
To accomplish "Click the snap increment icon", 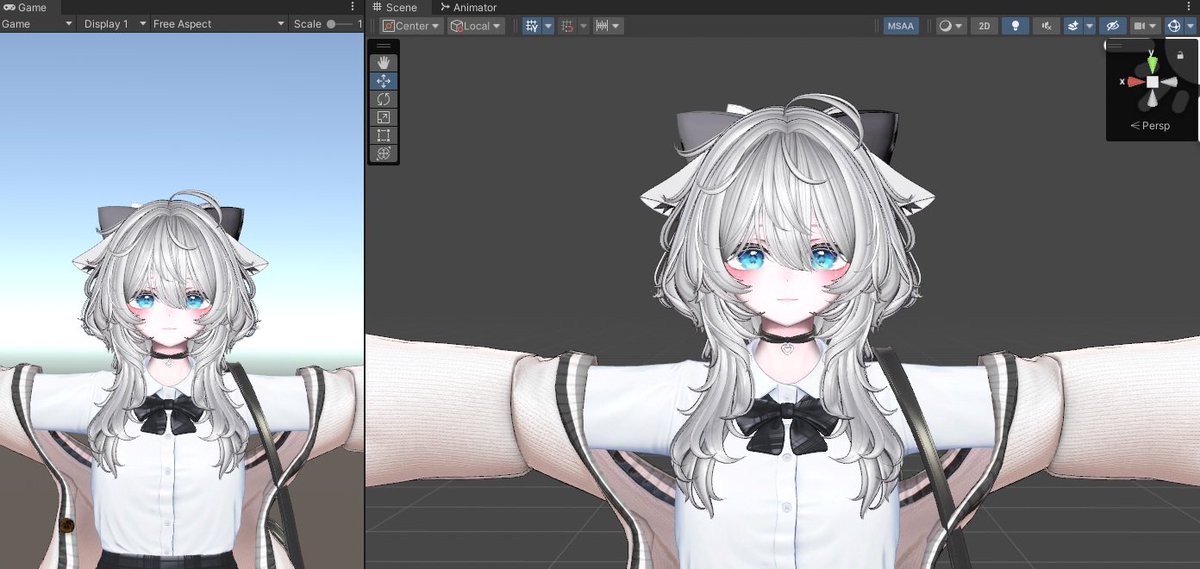I will (567, 26).
